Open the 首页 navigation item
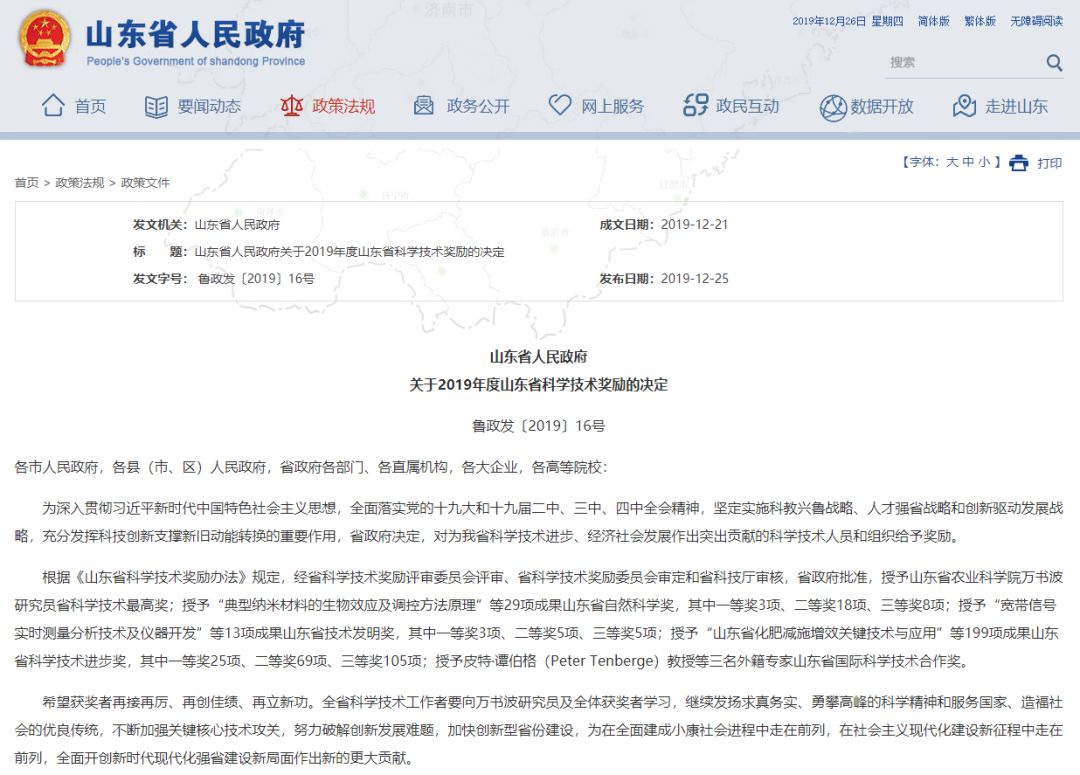 pos(90,106)
